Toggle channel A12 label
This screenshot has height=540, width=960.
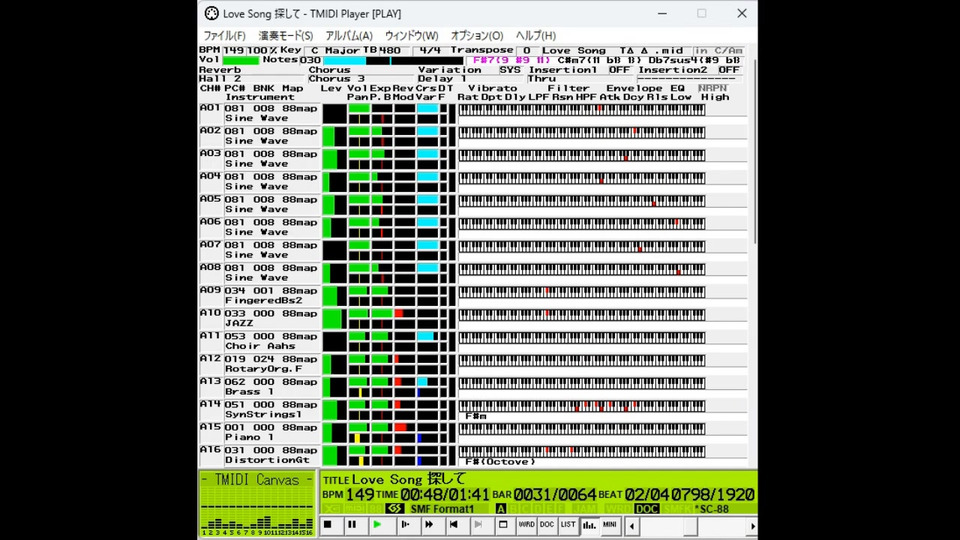click(211, 358)
